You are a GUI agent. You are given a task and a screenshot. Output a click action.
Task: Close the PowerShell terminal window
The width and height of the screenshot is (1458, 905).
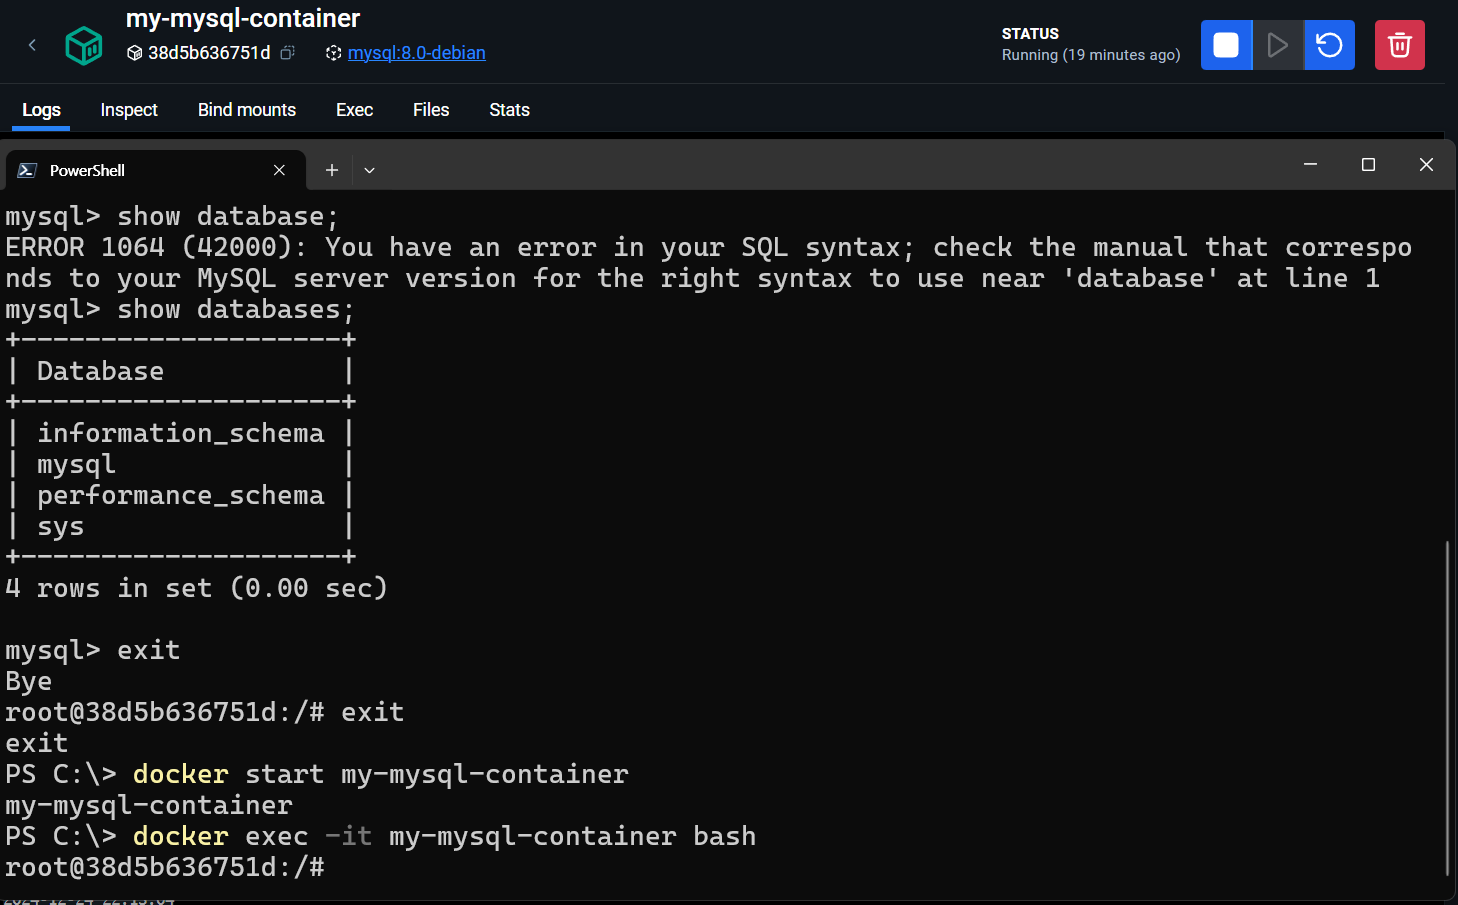click(1426, 164)
